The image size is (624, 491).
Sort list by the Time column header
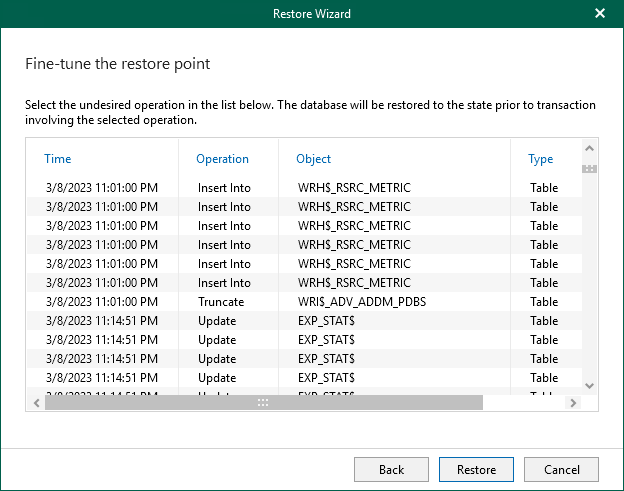tap(58, 159)
